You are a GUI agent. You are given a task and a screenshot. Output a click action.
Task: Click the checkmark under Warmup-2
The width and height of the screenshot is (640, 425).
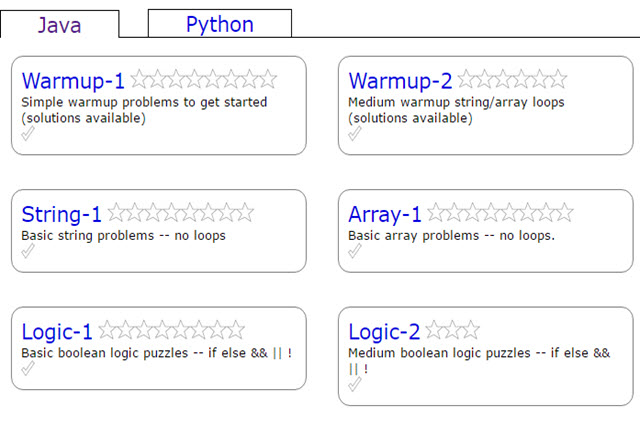pos(355,134)
